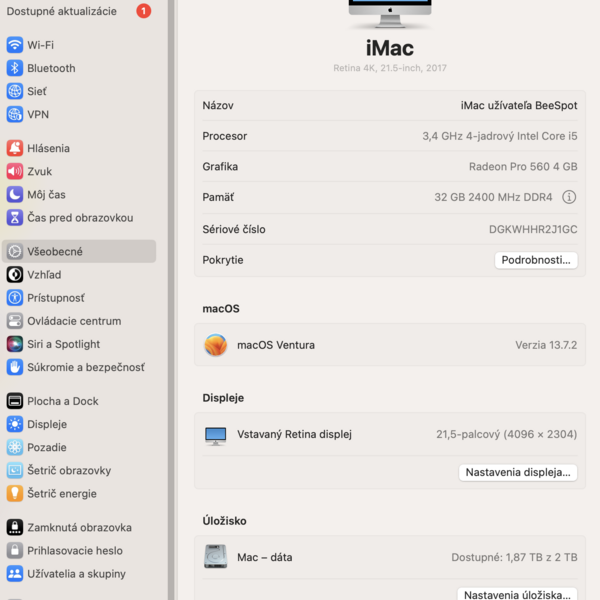Click Podrobnosti... coverage button
This screenshot has height=600, width=600.
tap(536, 260)
